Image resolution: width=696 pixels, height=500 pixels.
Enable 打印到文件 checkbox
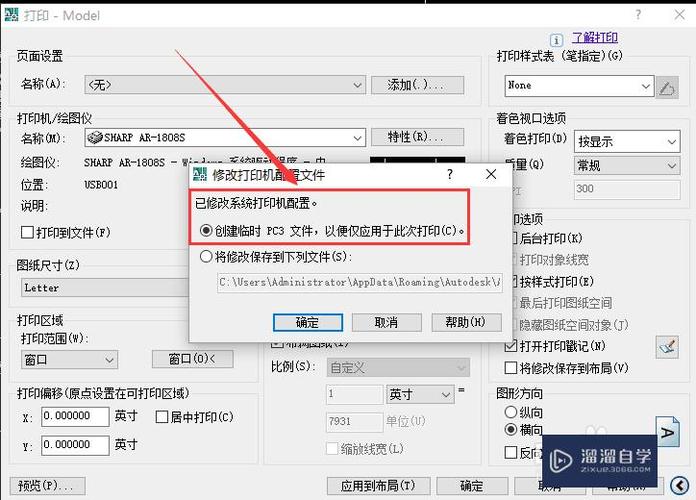click(x=28, y=232)
